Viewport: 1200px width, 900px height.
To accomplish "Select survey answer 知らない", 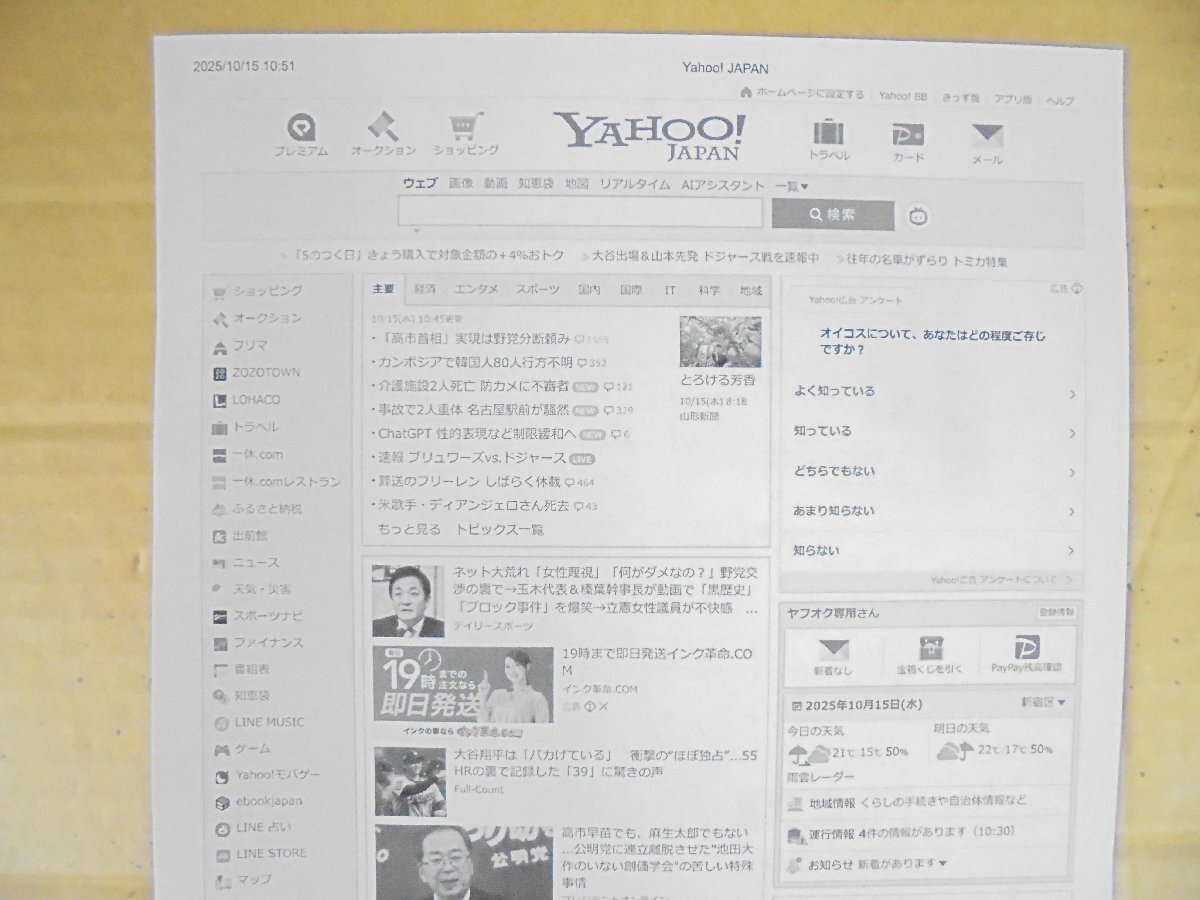I will pos(932,550).
